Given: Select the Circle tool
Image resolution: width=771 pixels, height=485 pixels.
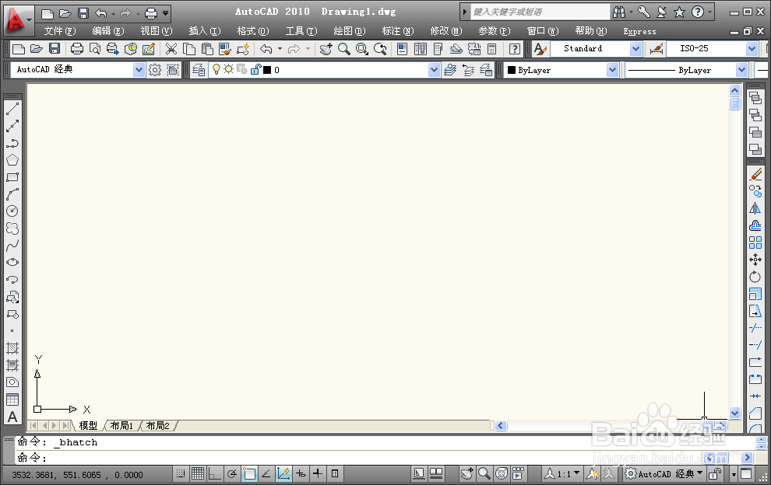Looking at the screenshot, I should tap(12, 211).
